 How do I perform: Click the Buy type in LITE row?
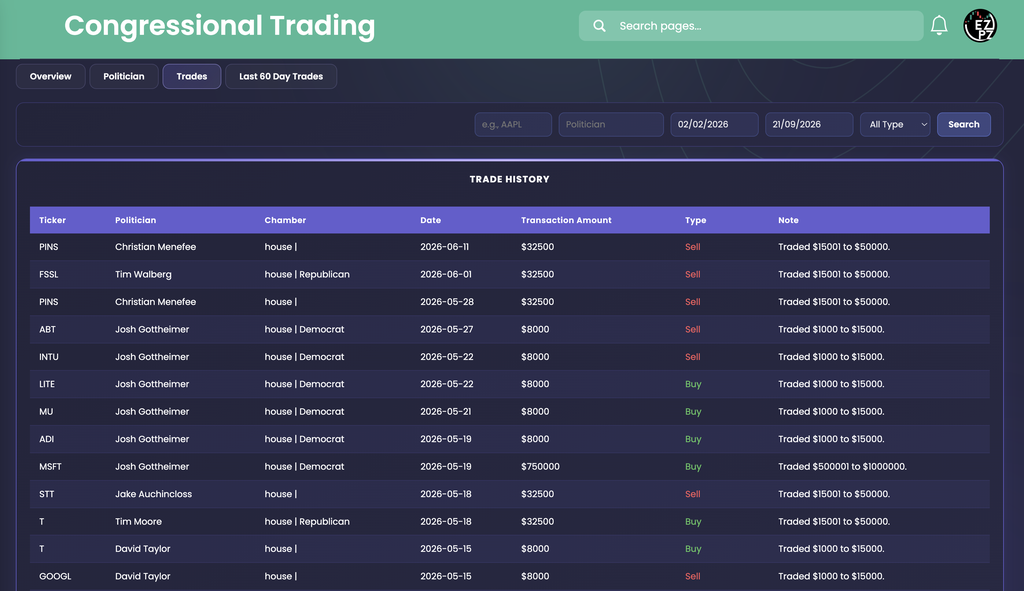coord(693,384)
